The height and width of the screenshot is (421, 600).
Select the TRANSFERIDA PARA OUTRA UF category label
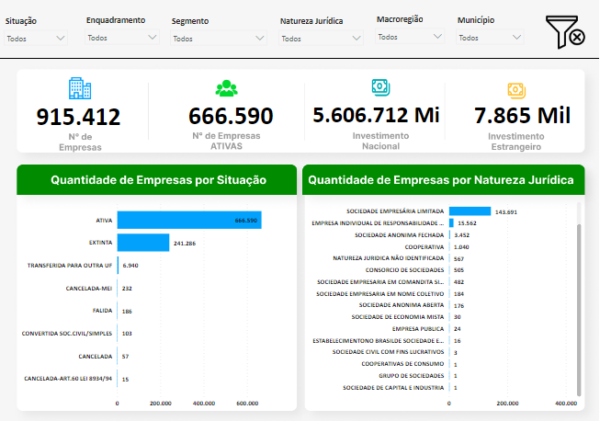click(x=70, y=265)
